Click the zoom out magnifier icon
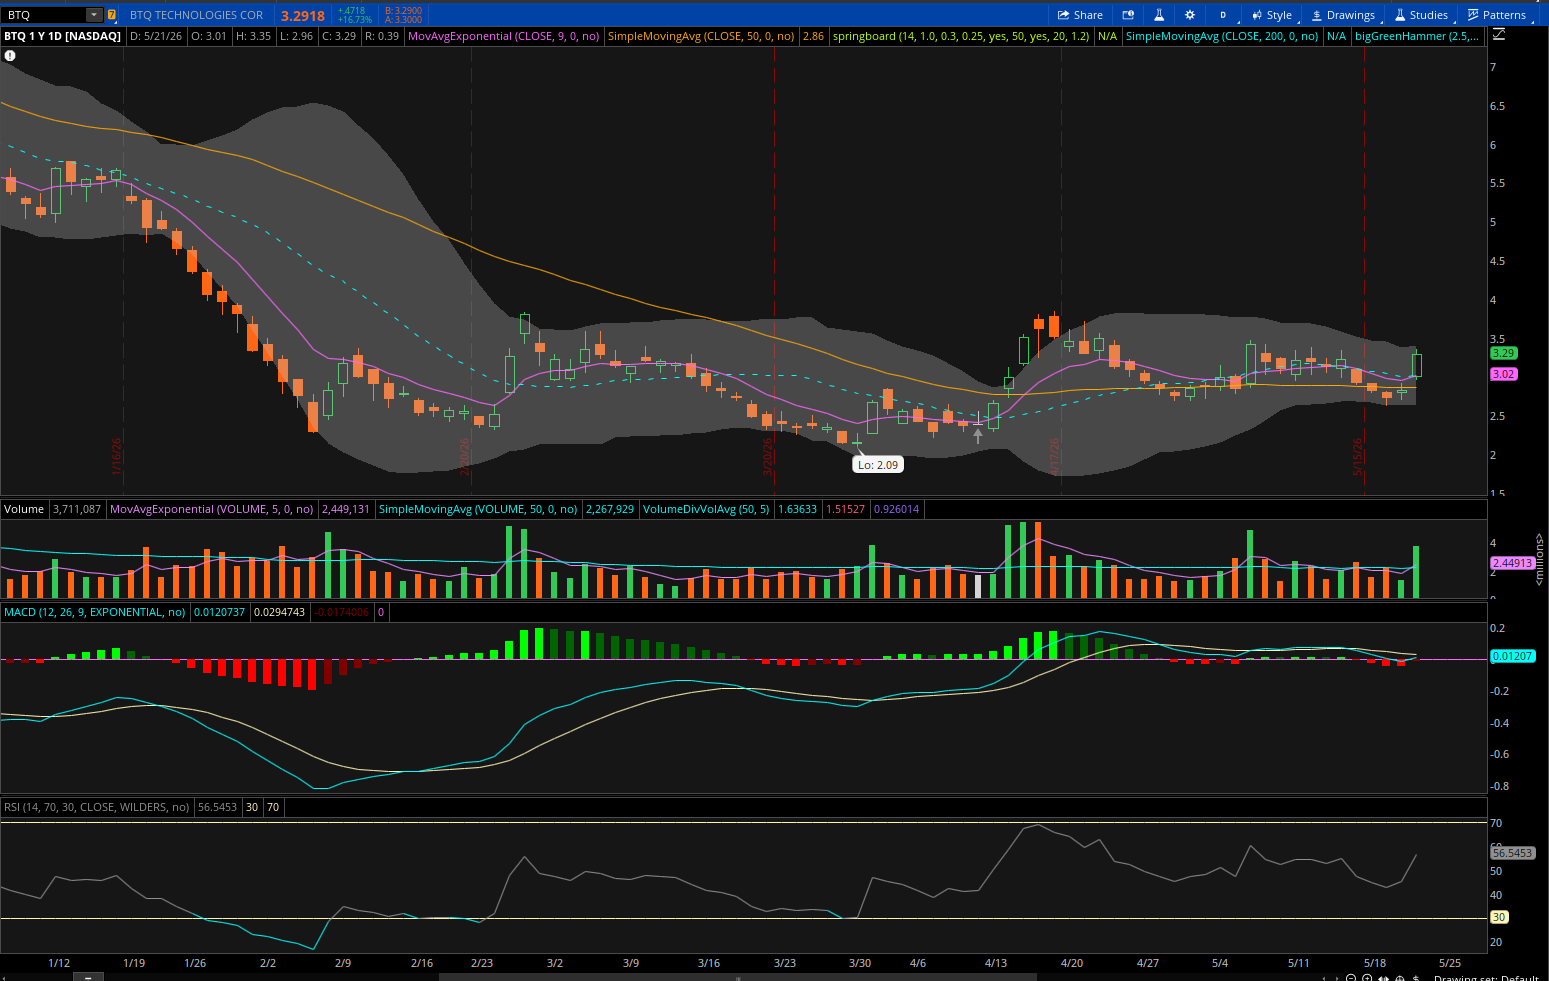 (x=1351, y=978)
